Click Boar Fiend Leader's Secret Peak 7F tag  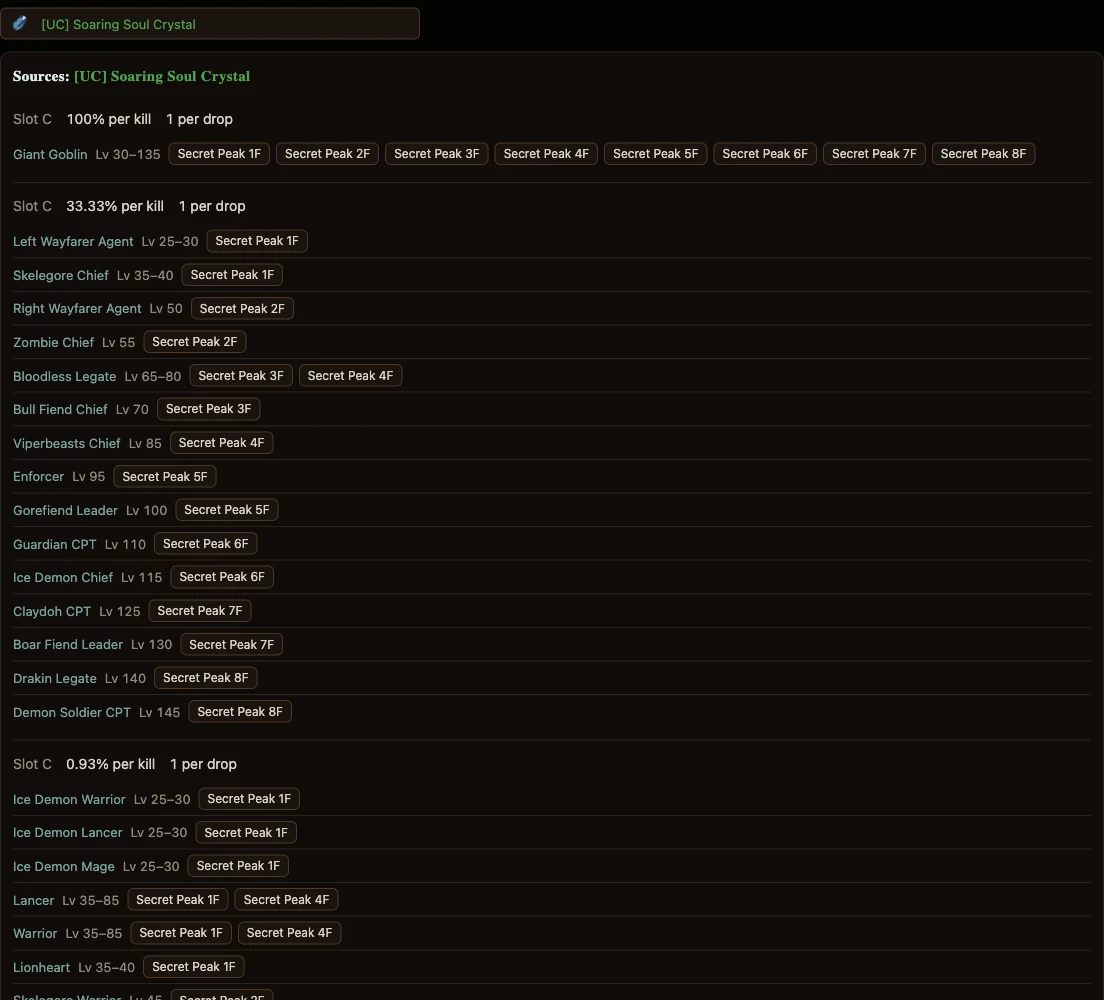(232, 644)
